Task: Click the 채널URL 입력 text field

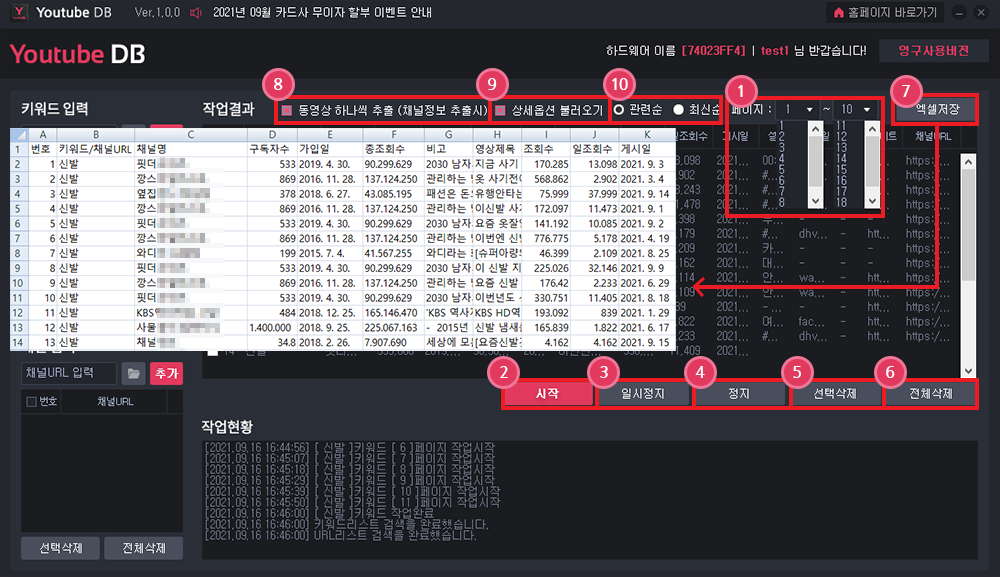Action: (69, 373)
